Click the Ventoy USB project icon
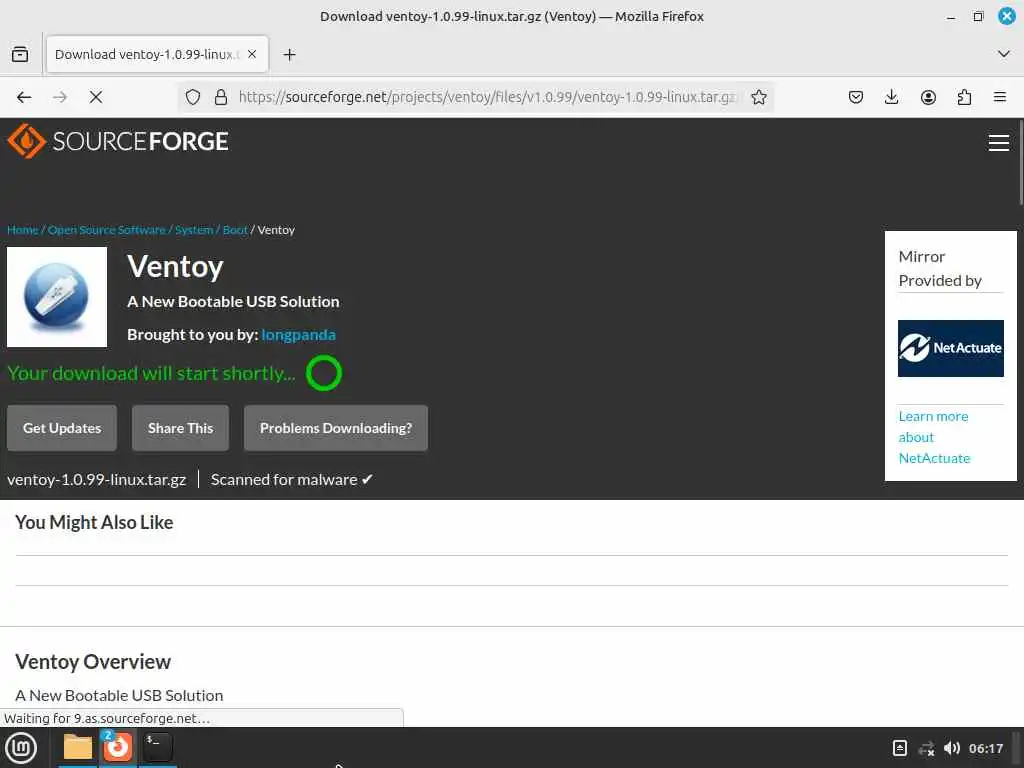 coord(57,297)
